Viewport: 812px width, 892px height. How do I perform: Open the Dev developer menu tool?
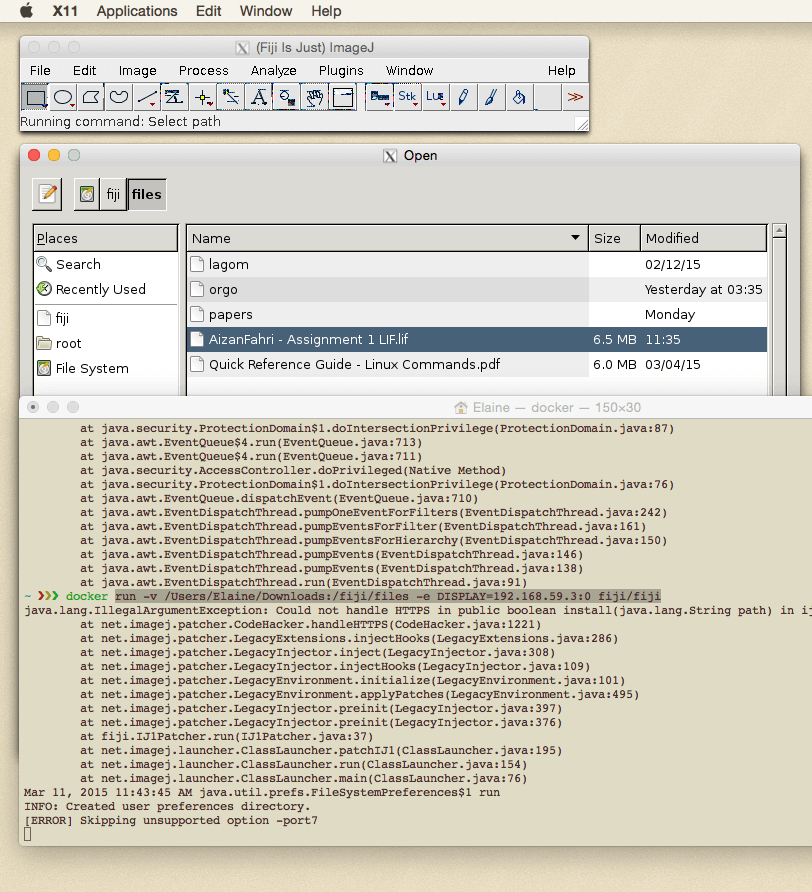tap(380, 97)
